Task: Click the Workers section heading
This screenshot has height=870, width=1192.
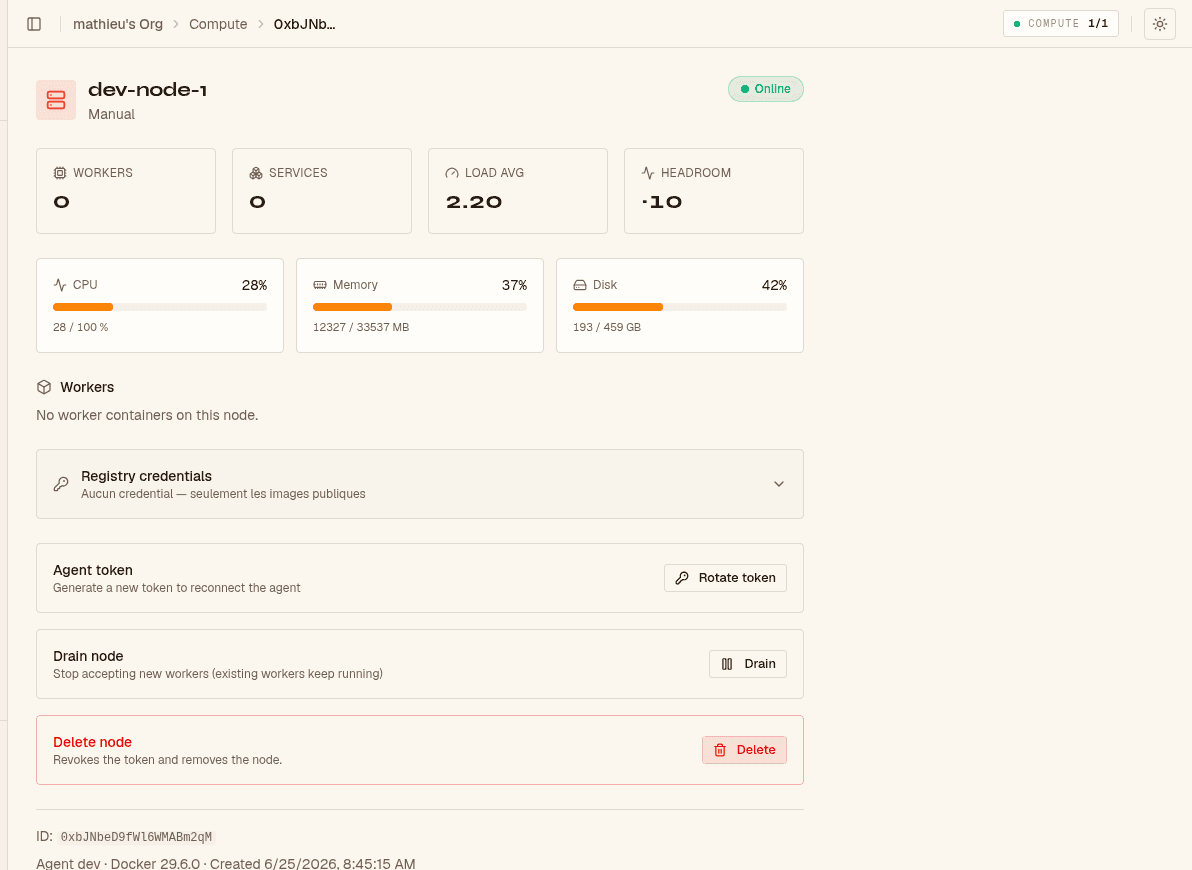Action: [x=87, y=387]
